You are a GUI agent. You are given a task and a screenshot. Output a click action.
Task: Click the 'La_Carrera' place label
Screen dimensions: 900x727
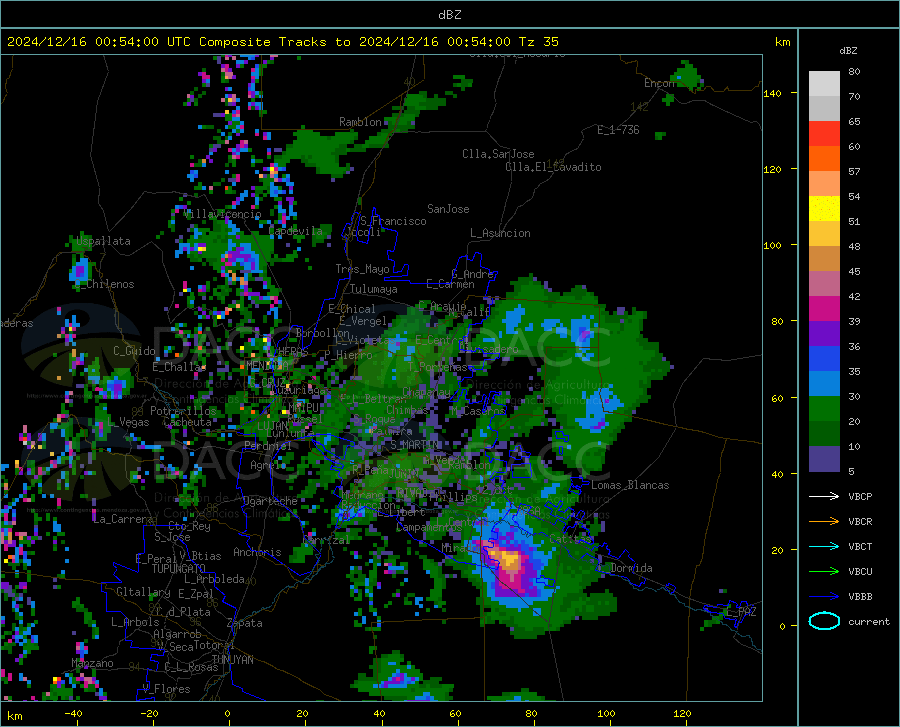tap(123, 519)
